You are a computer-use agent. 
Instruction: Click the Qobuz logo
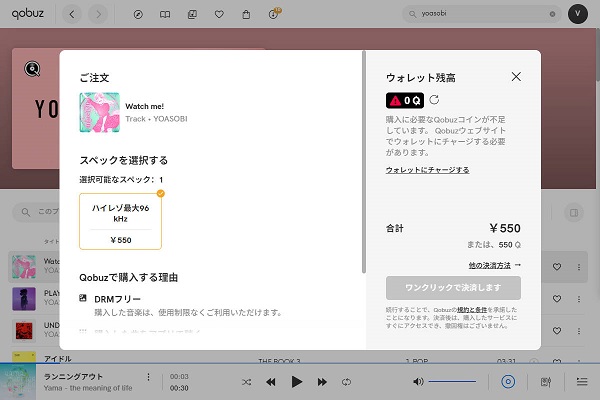click(x=28, y=14)
